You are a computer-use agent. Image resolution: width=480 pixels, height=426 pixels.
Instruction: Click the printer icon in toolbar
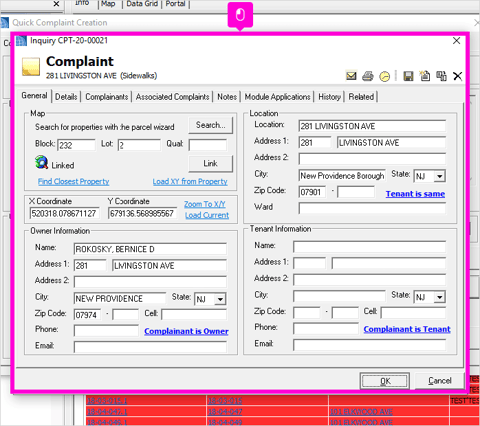coord(368,76)
